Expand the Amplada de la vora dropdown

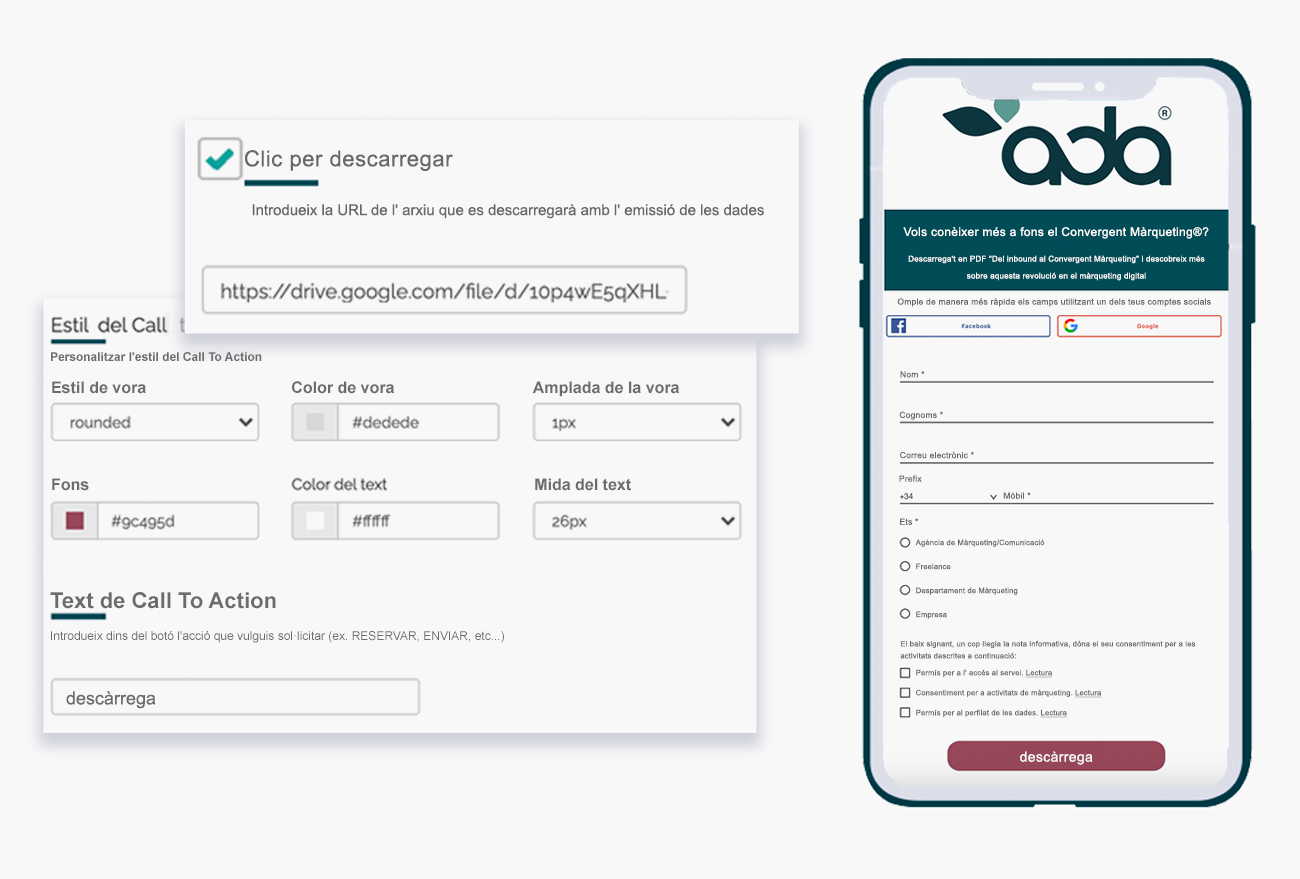pos(637,422)
